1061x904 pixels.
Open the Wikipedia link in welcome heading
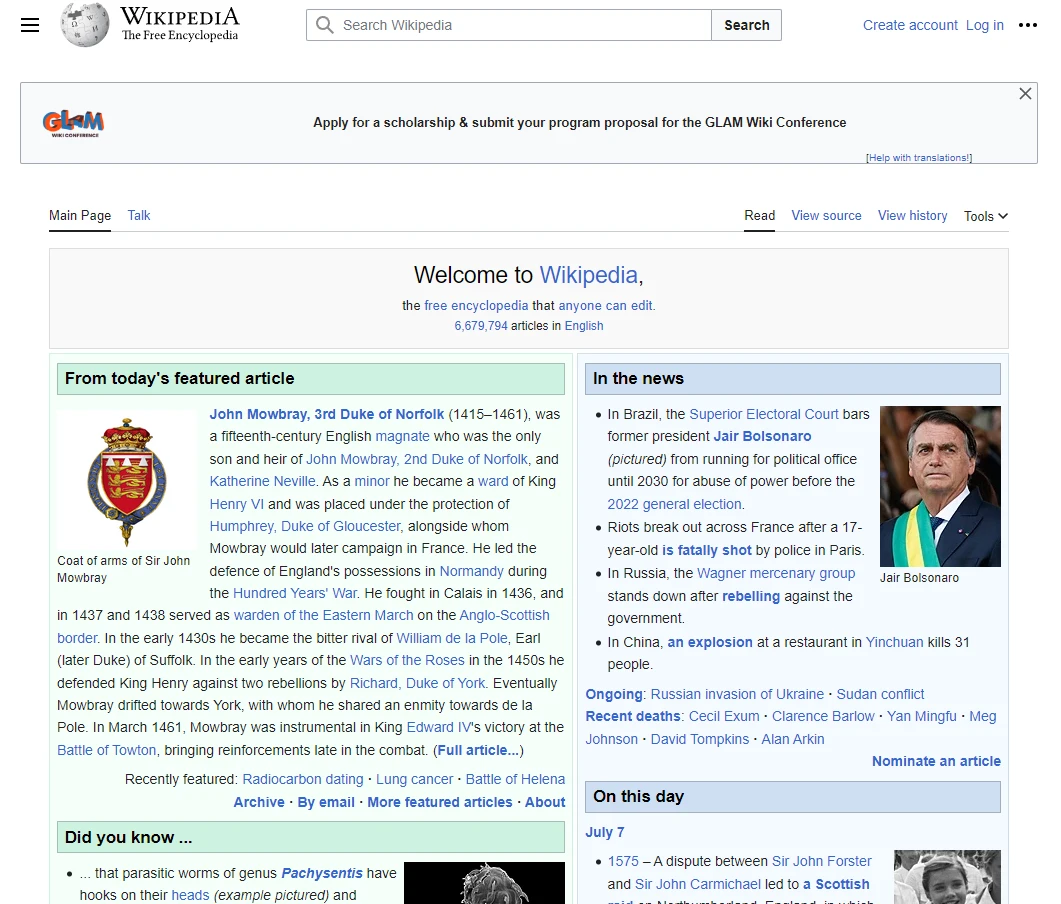point(588,275)
